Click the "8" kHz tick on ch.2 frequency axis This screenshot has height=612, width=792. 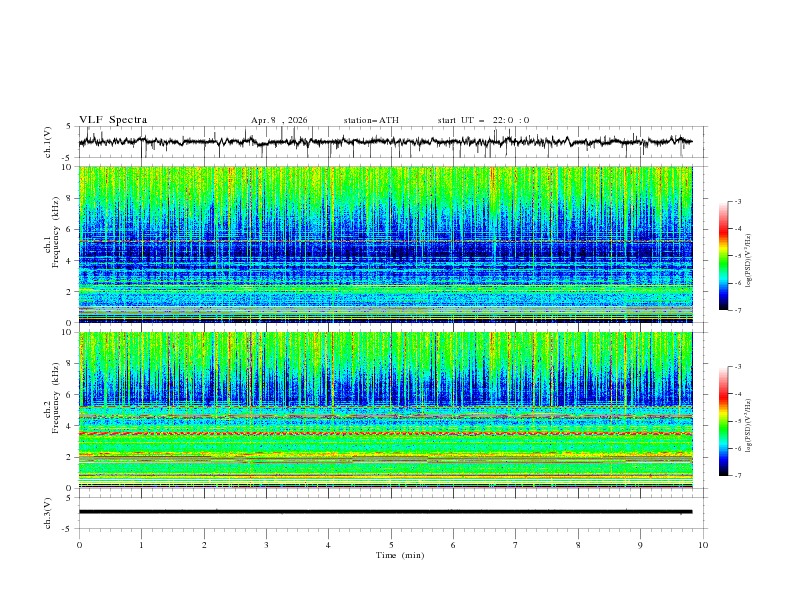[x=69, y=364]
